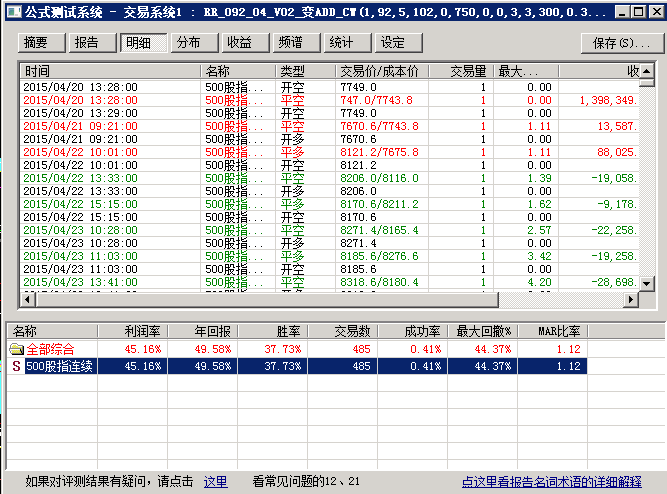Viewport: 667px width, 494px height.
Task: Select the 分布 tab
Action: [189, 43]
